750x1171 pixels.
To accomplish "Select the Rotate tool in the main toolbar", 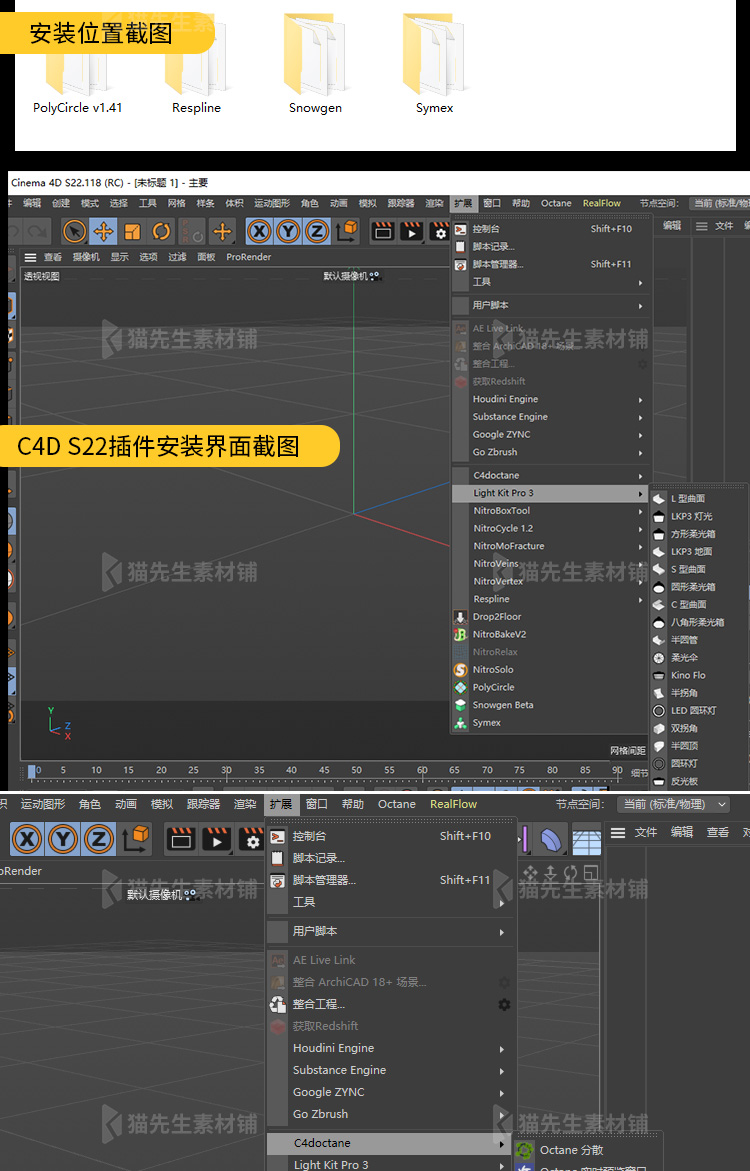I will point(161,232).
